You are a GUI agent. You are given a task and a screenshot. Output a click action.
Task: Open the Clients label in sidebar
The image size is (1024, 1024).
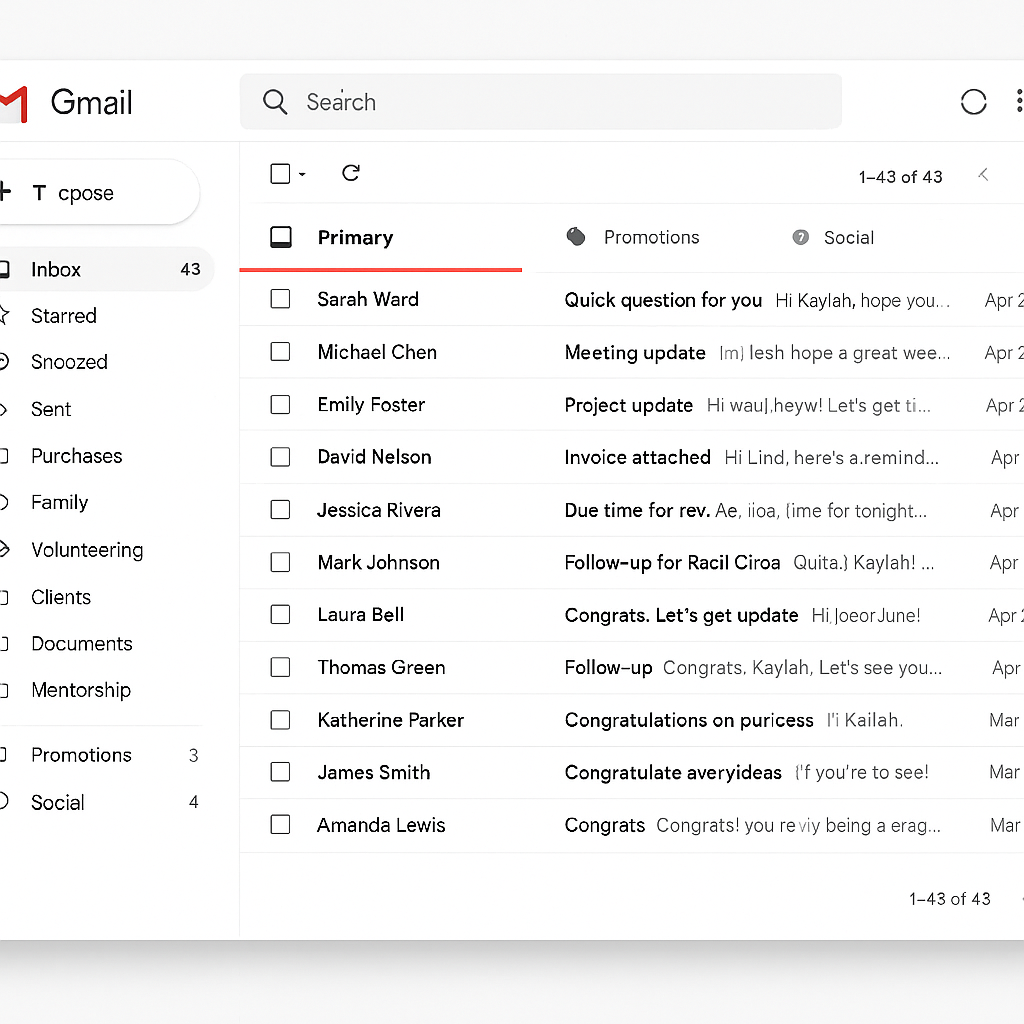[x=60, y=597]
